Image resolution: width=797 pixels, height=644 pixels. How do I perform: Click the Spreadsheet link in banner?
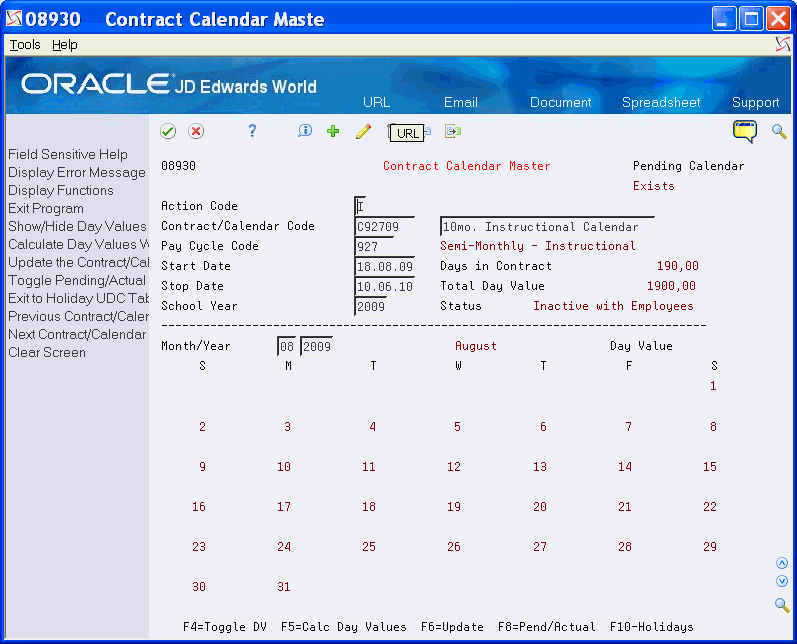coord(661,102)
